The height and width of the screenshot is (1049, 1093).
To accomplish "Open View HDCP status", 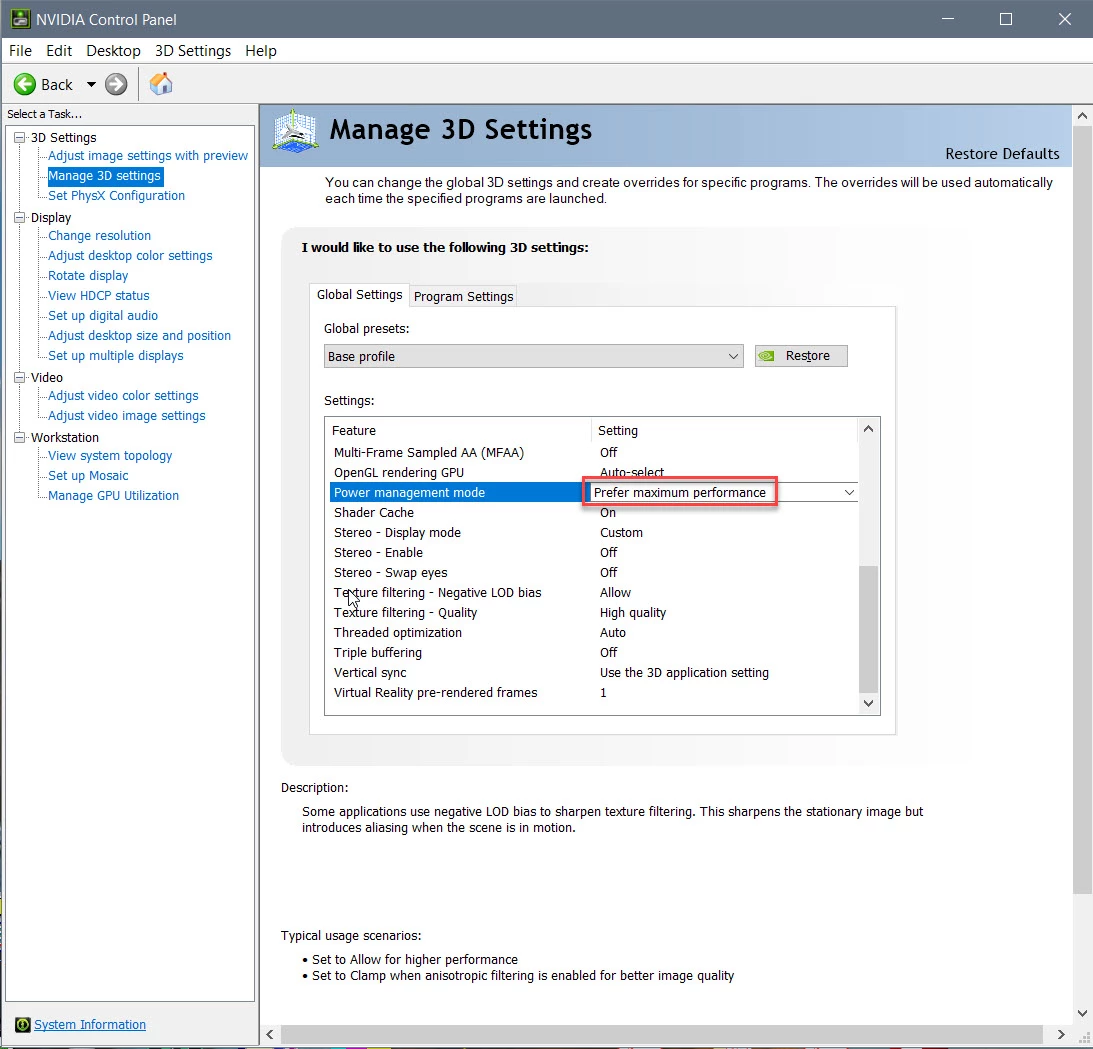I will point(98,296).
